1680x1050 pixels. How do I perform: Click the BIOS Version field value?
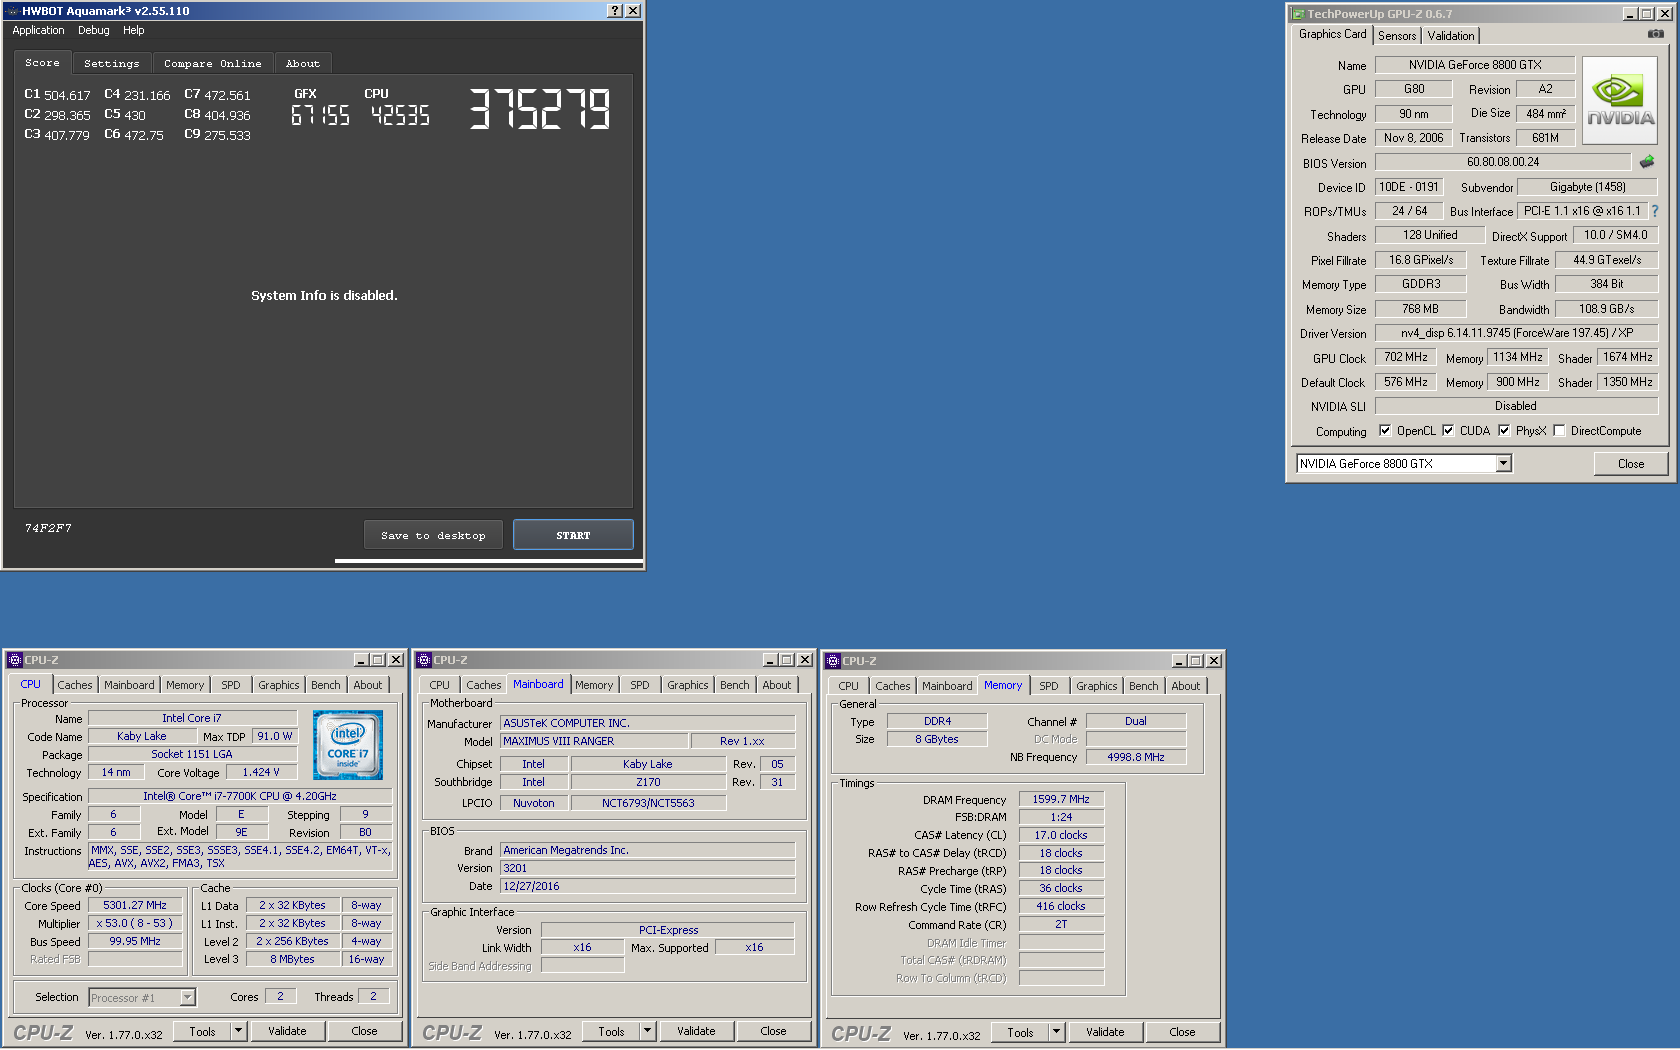[x=1503, y=162]
